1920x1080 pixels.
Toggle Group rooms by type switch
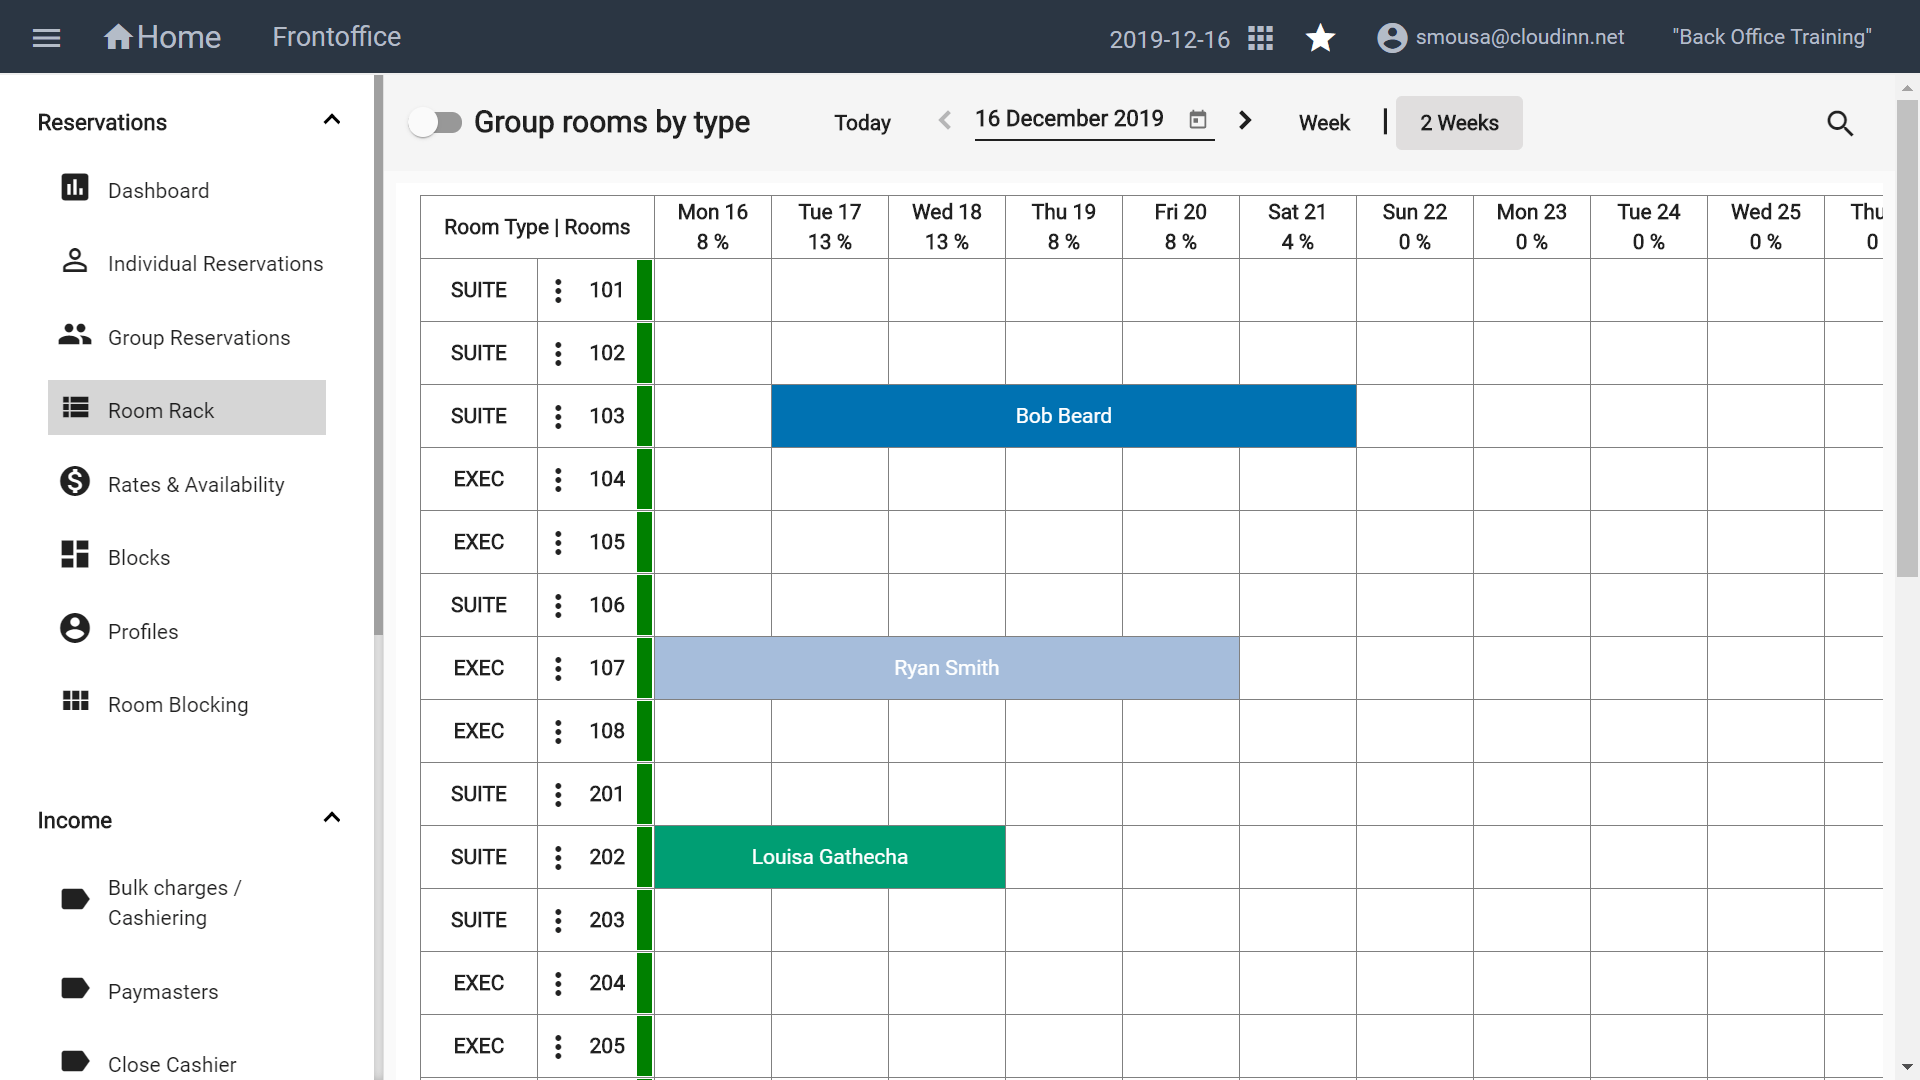(x=436, y=122)
